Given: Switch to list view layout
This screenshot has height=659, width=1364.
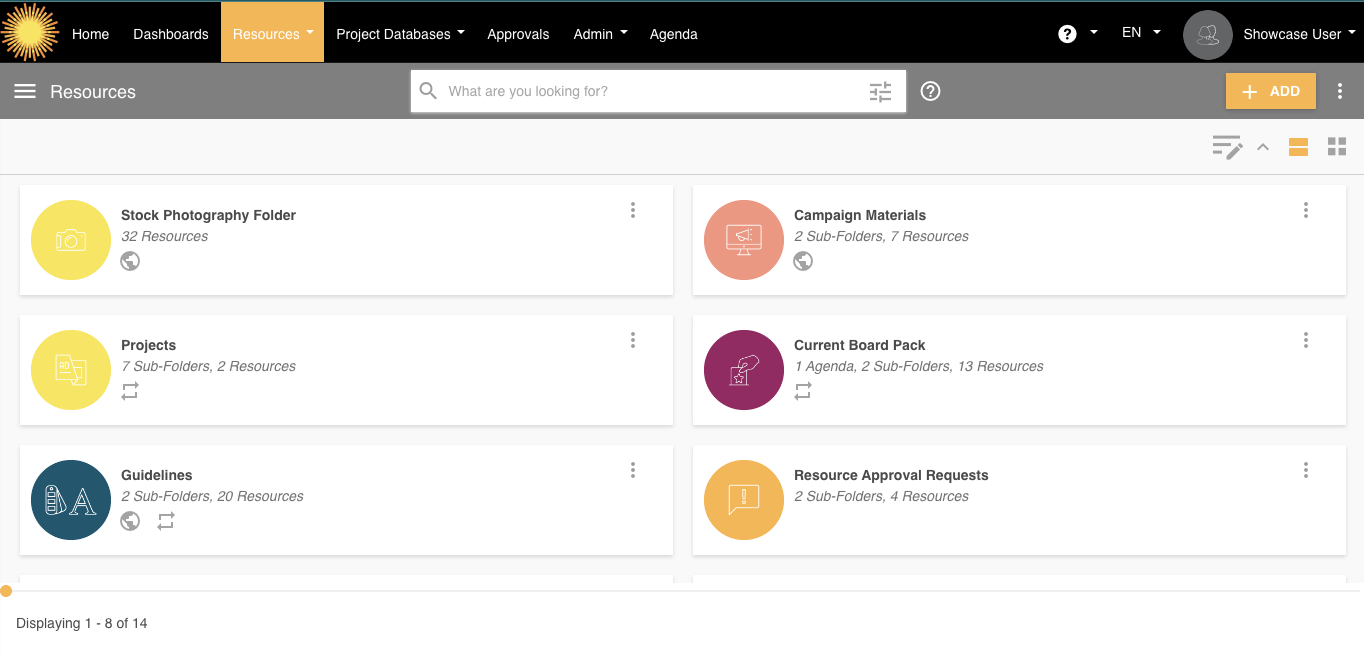Looking at the screenshot, I should point(1298,147).
